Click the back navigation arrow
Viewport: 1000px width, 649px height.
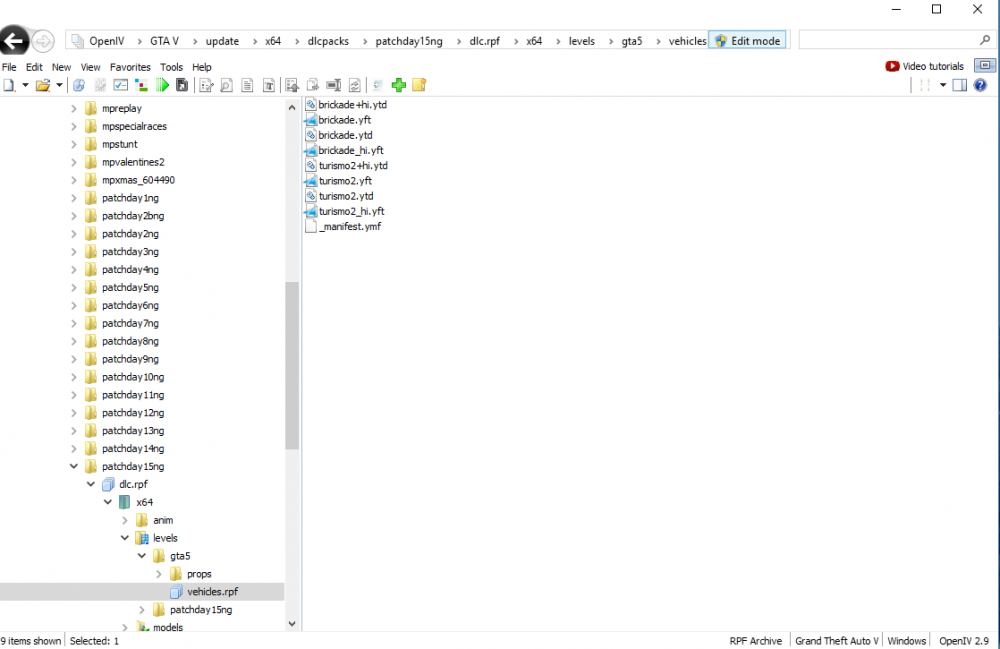(x=14, y=41)
